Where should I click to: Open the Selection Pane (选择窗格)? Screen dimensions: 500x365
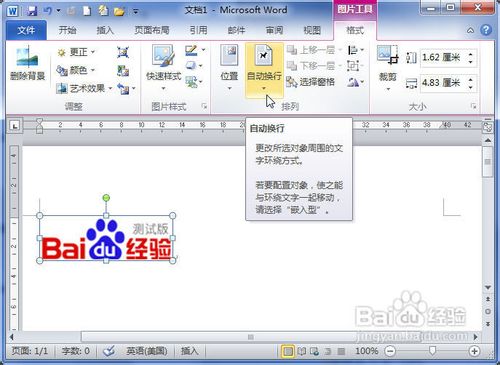(x=310, y=82)
